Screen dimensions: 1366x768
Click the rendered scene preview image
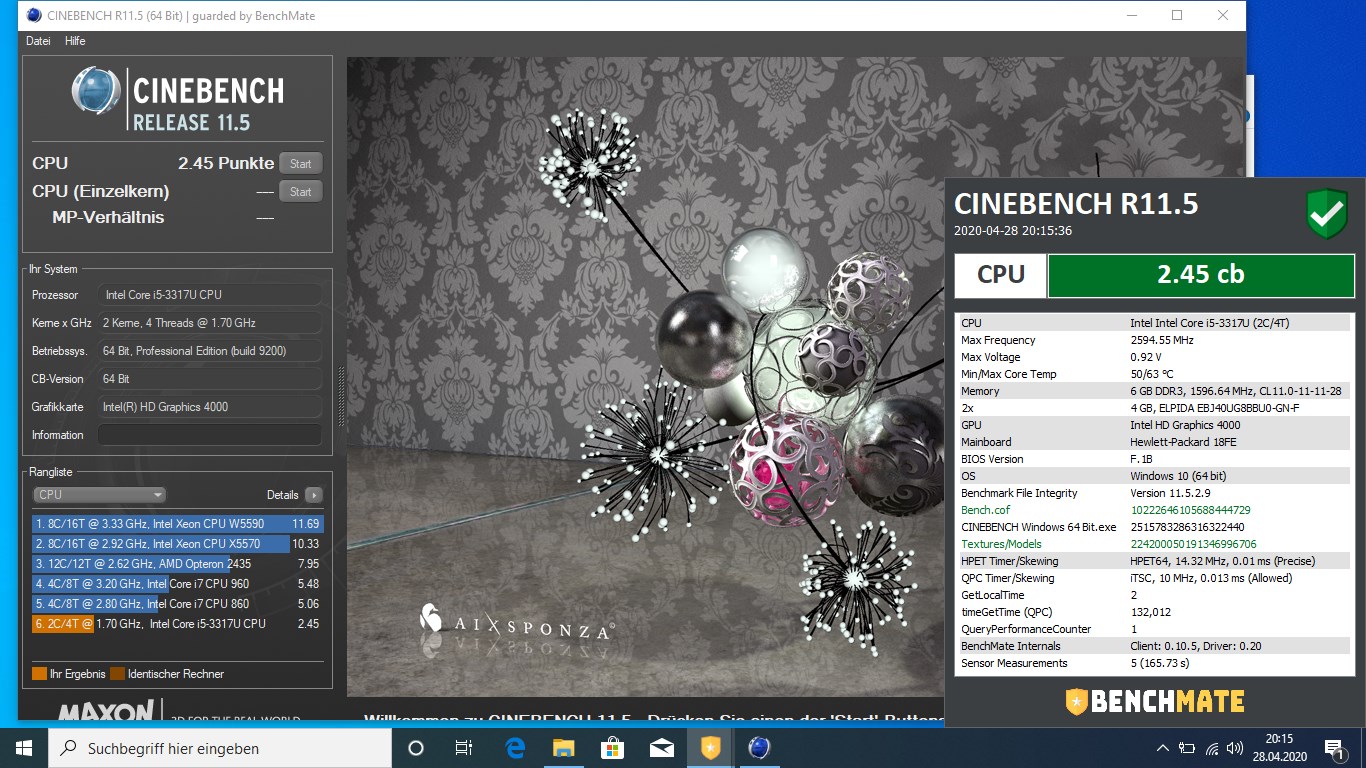[645, 377]
